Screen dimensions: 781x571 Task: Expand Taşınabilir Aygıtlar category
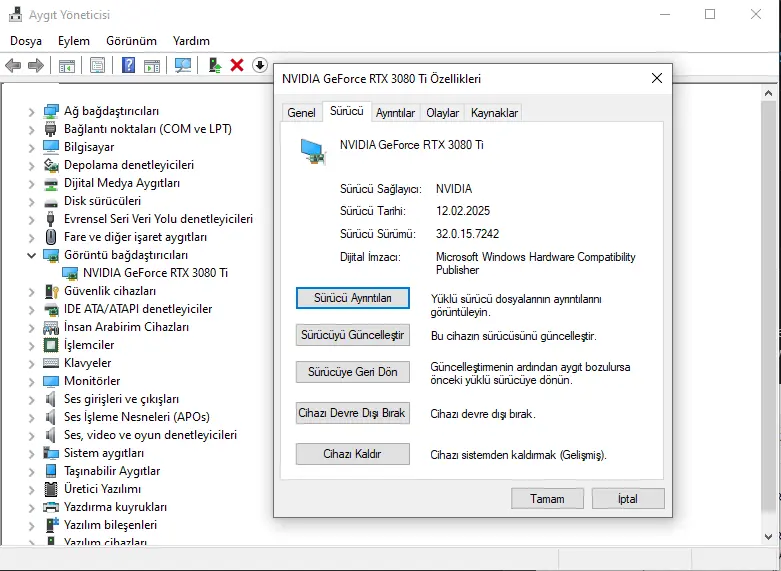31,472
